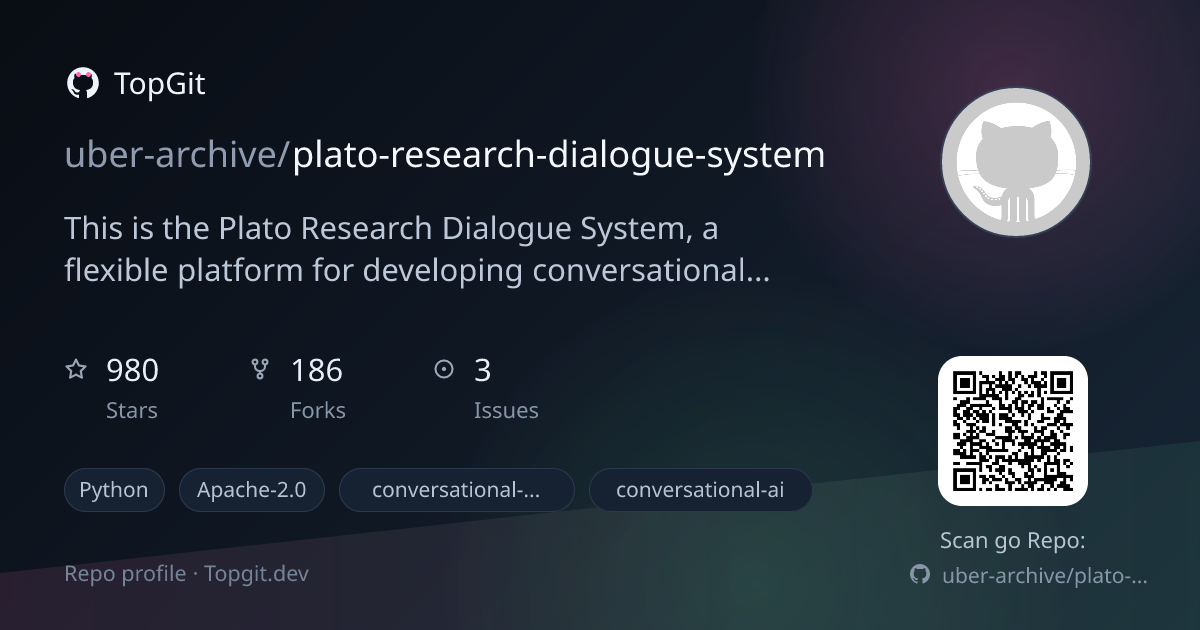Select the Apache-2.0 license tag
Viewport: 1200px width, 630px height.
[252, 490]
